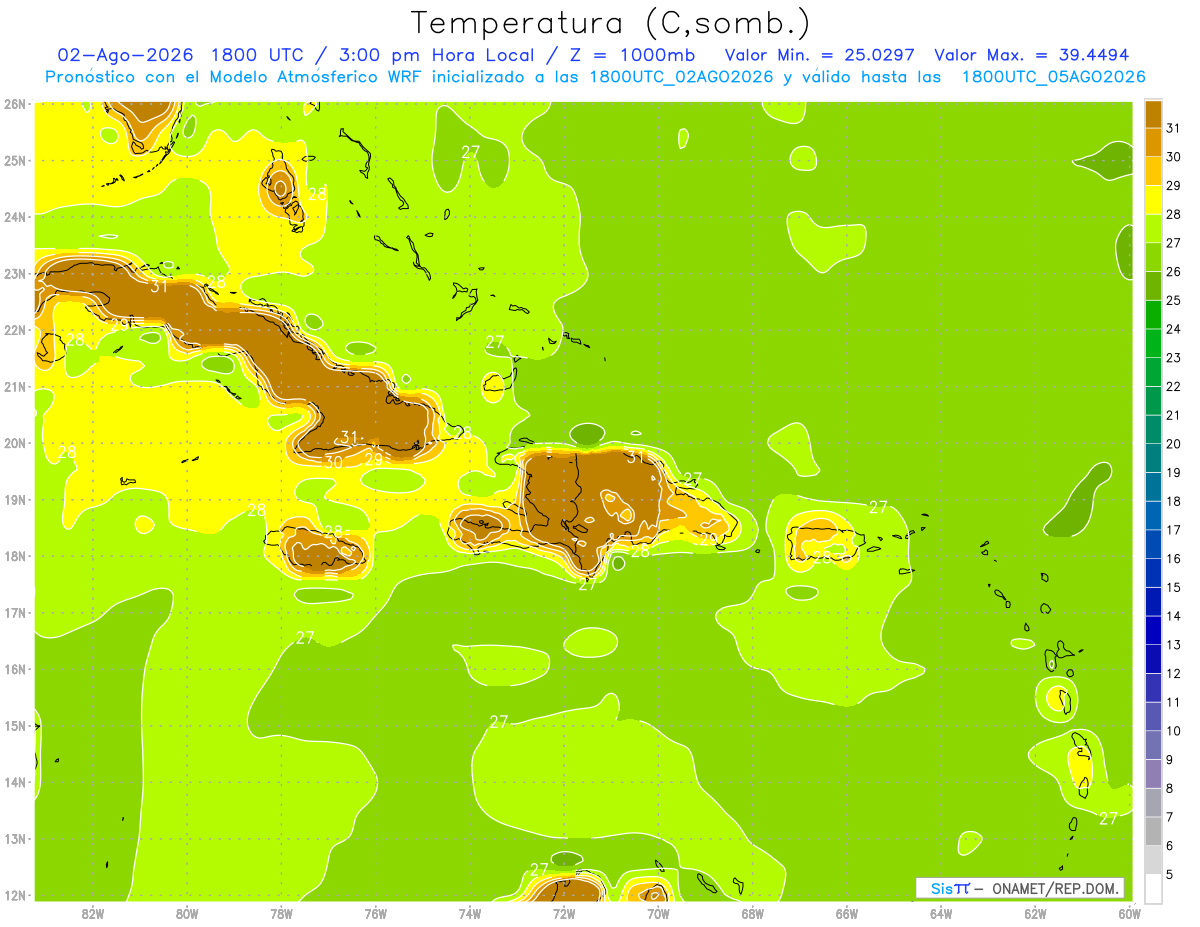Click the legend value 8 beside the color bar
Viewport: 1200px width, 927px height.
[1170, 788]
